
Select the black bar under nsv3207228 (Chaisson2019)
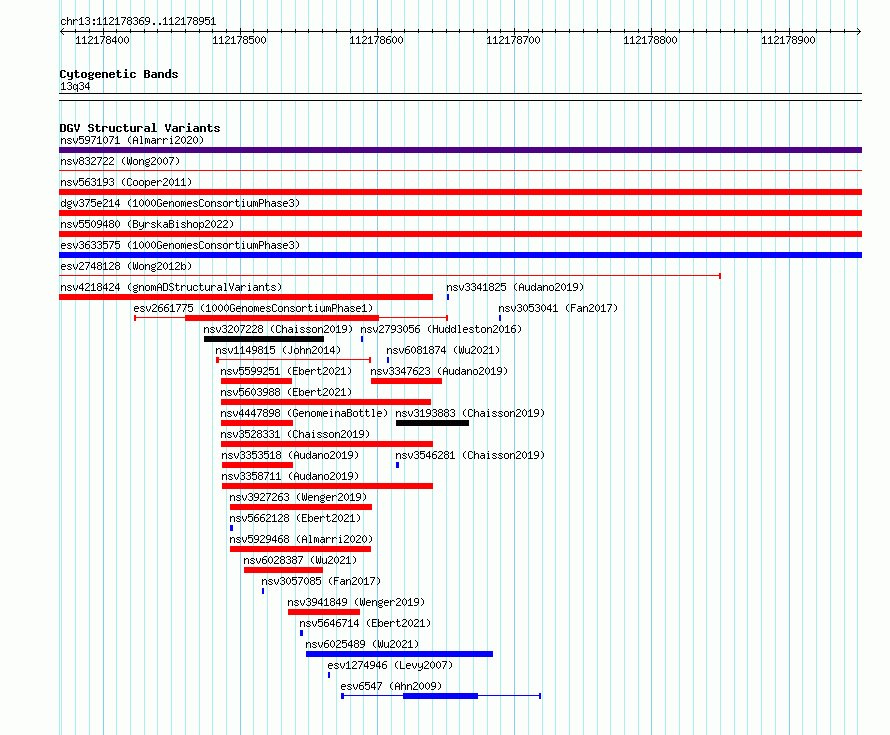[264, 339]
